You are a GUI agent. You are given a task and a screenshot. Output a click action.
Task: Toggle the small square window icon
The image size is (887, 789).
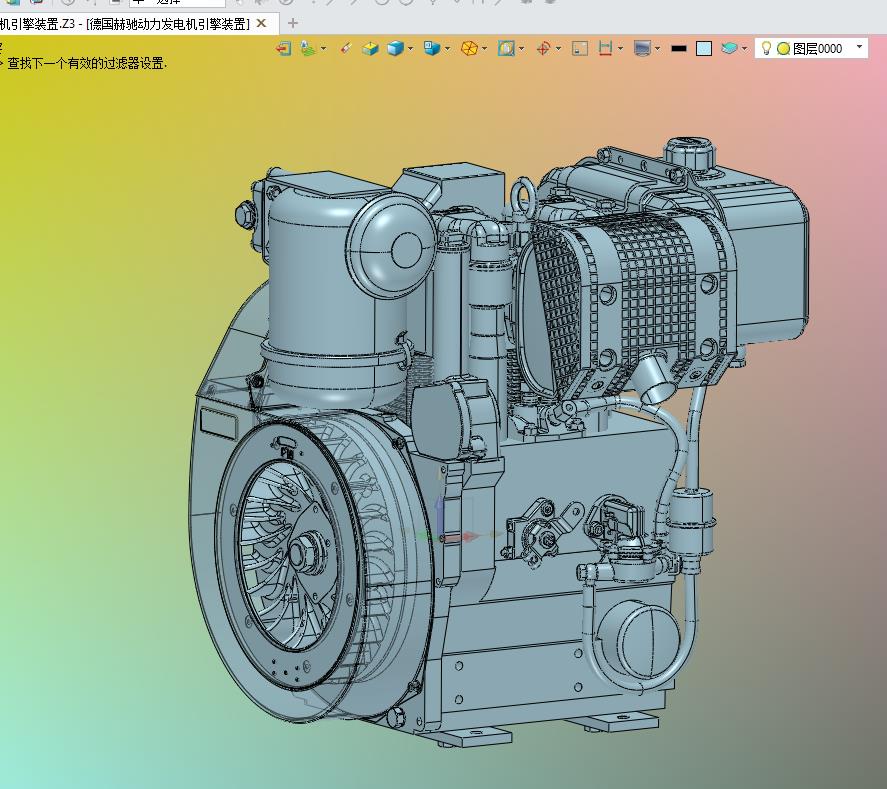pos(580,48)
